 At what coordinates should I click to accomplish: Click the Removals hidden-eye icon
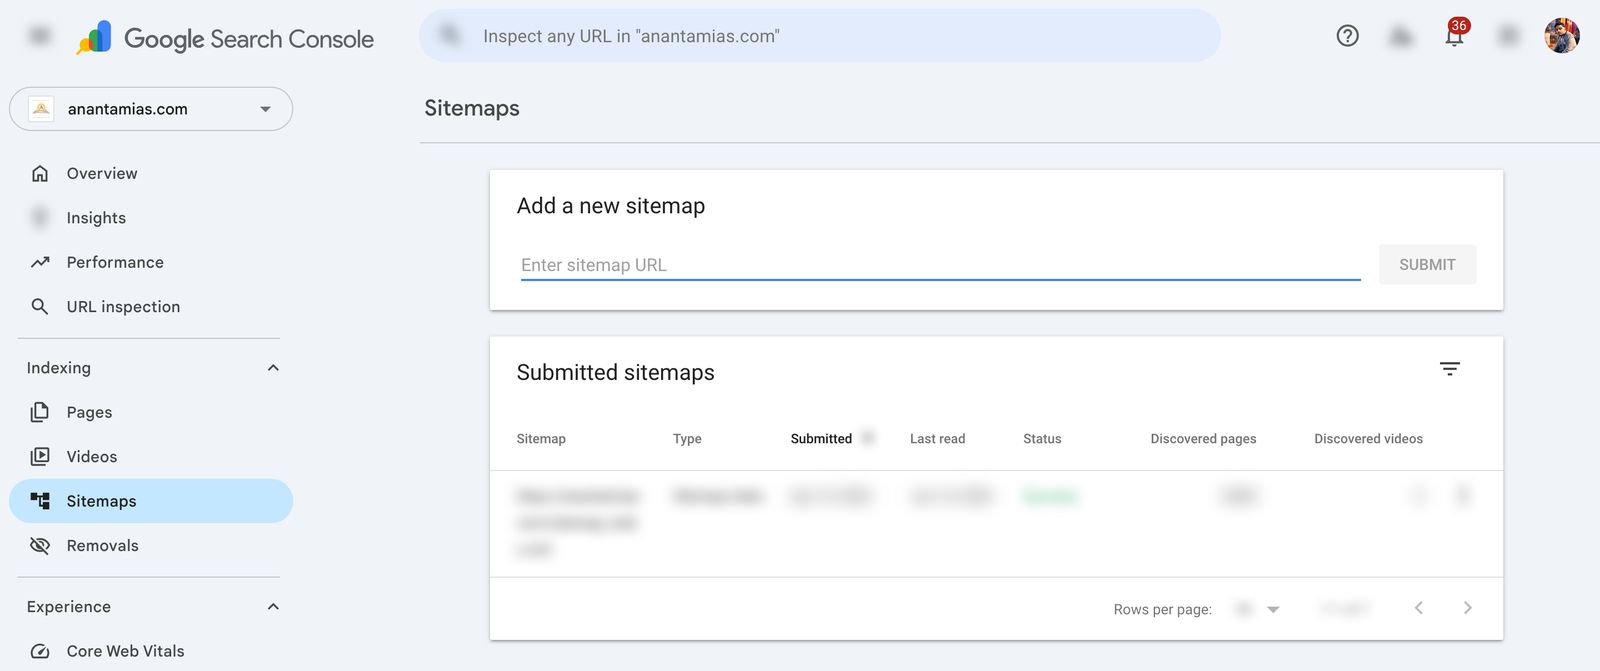(40, 545)
